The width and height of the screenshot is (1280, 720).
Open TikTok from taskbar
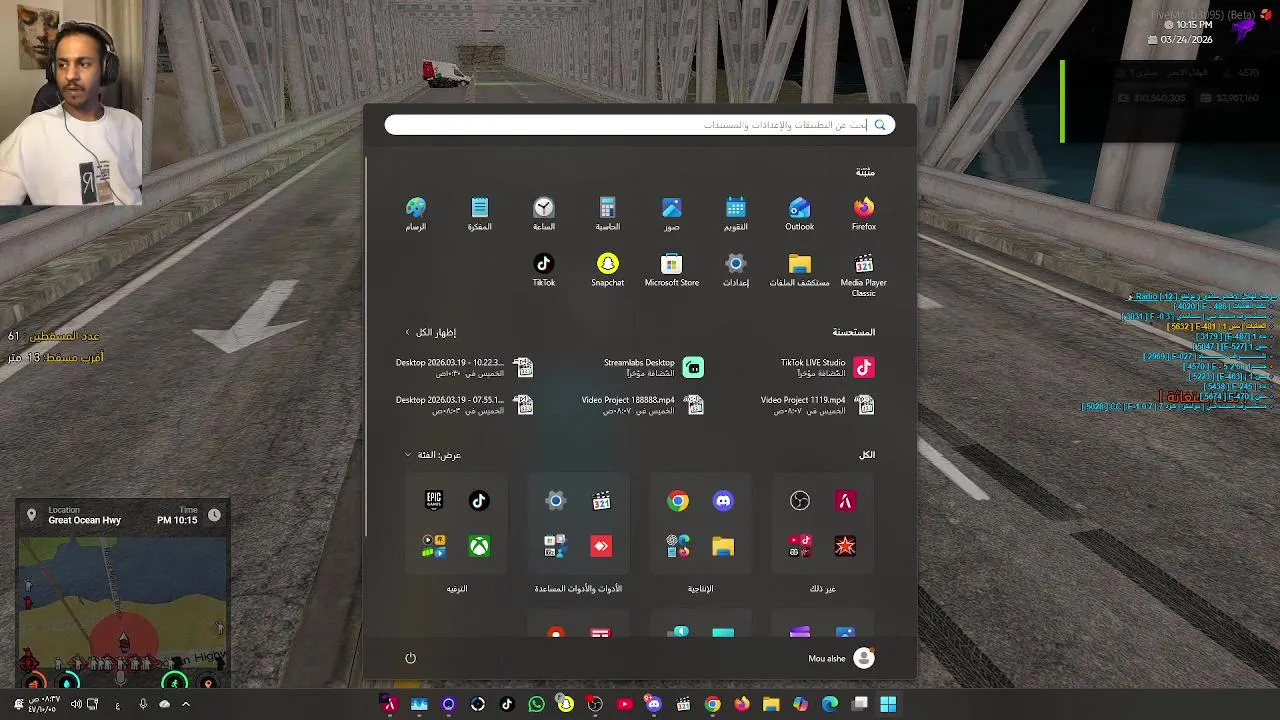507,704
